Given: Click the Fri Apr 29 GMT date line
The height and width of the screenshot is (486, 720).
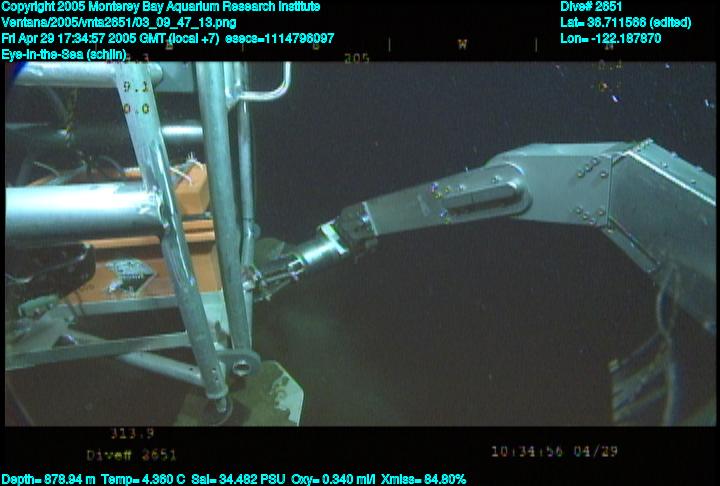Looking at the screenshot, I should [x=168, y=38].
